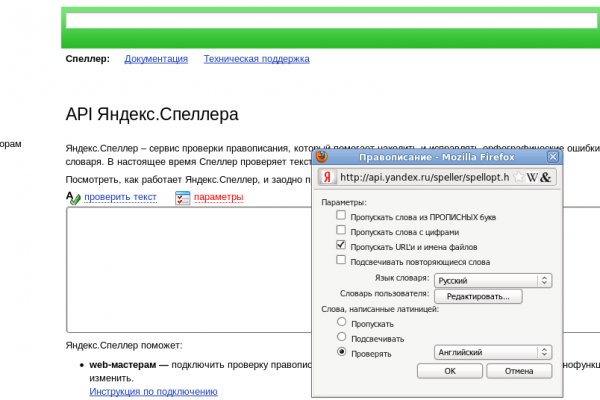The image size is (600, 400).
Task: Click the Yandex favicon in the address bar
Action: [x=326, y=177]
